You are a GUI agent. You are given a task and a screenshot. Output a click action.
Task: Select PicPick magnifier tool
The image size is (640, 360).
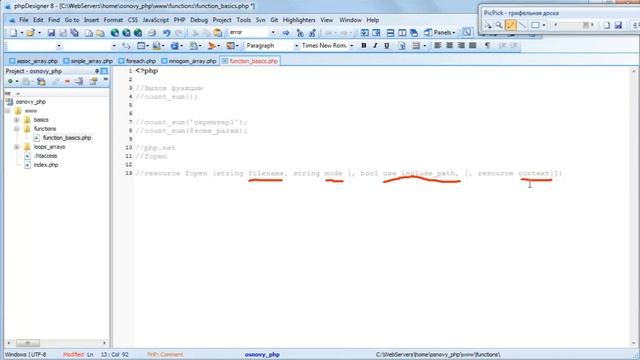coord(499,25)
